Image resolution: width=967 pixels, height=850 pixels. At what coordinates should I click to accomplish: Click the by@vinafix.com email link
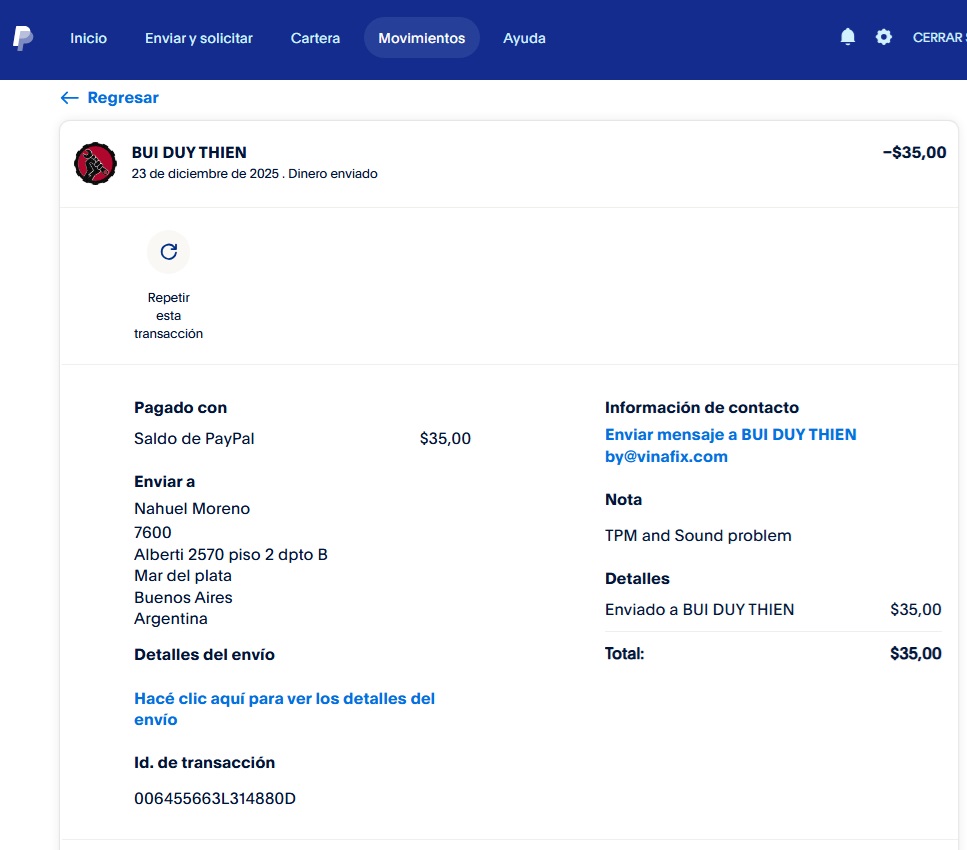click(666, 457)
